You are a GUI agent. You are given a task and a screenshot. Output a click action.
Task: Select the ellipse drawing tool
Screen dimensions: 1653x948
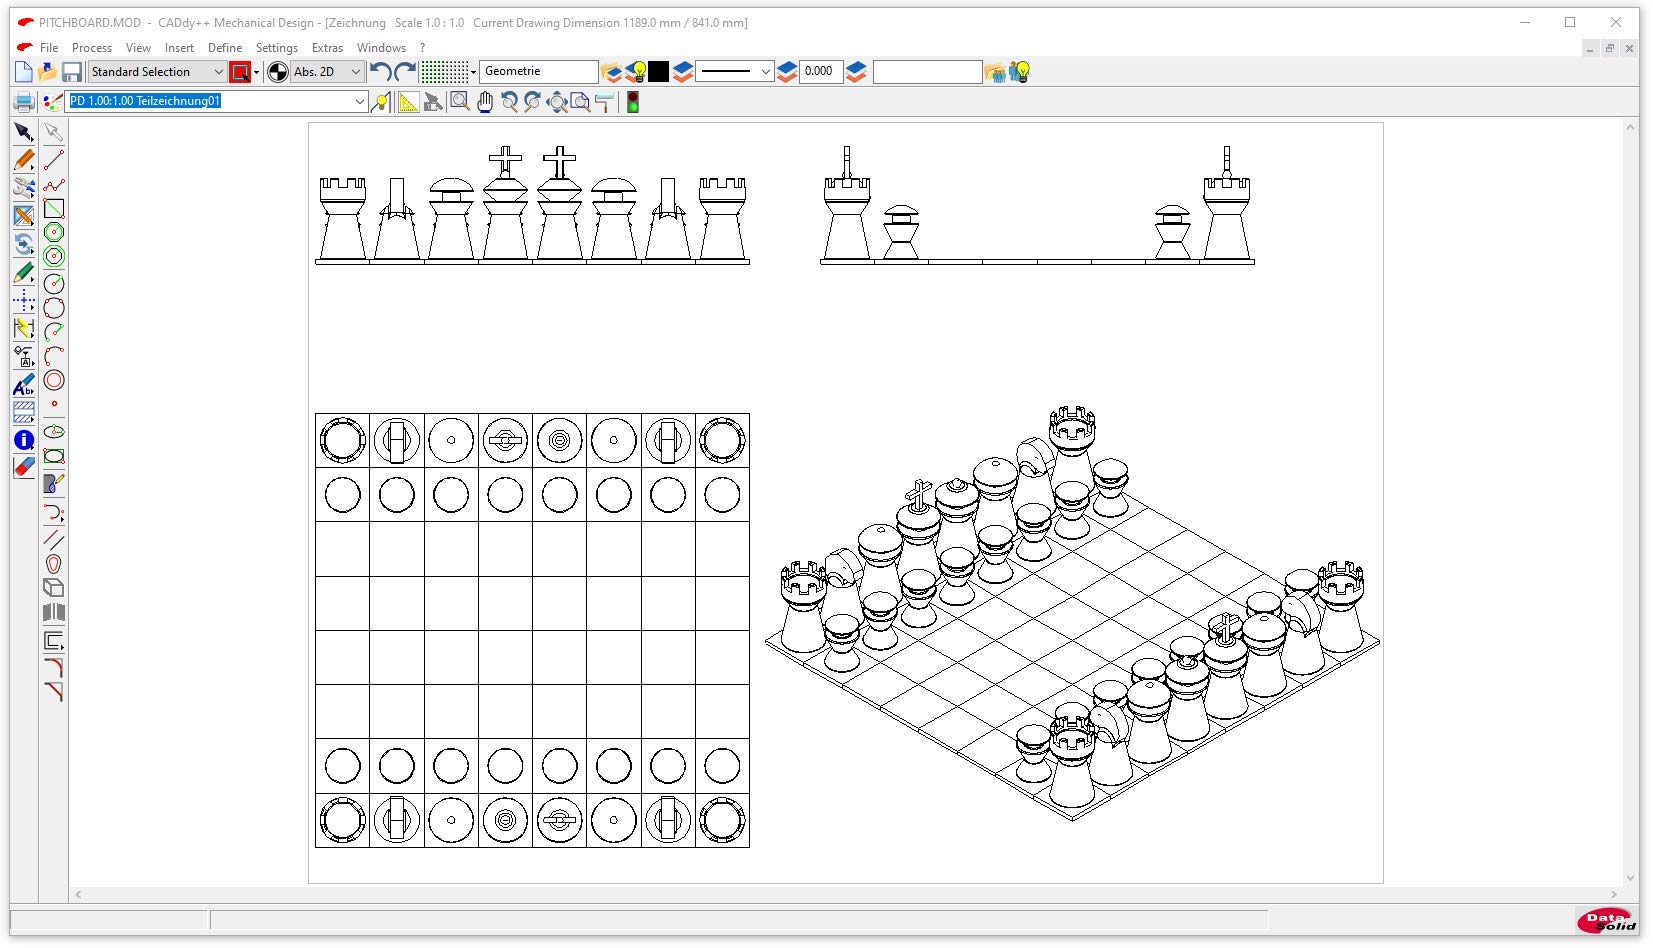pos(54,432)
